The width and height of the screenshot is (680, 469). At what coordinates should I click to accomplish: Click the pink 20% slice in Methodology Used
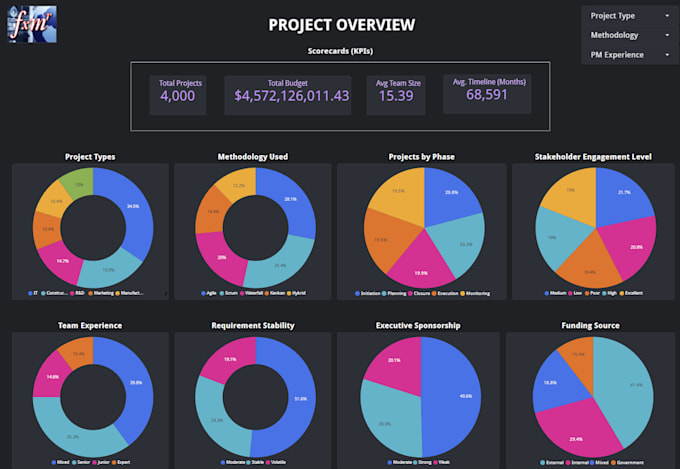tap(221, 258)
